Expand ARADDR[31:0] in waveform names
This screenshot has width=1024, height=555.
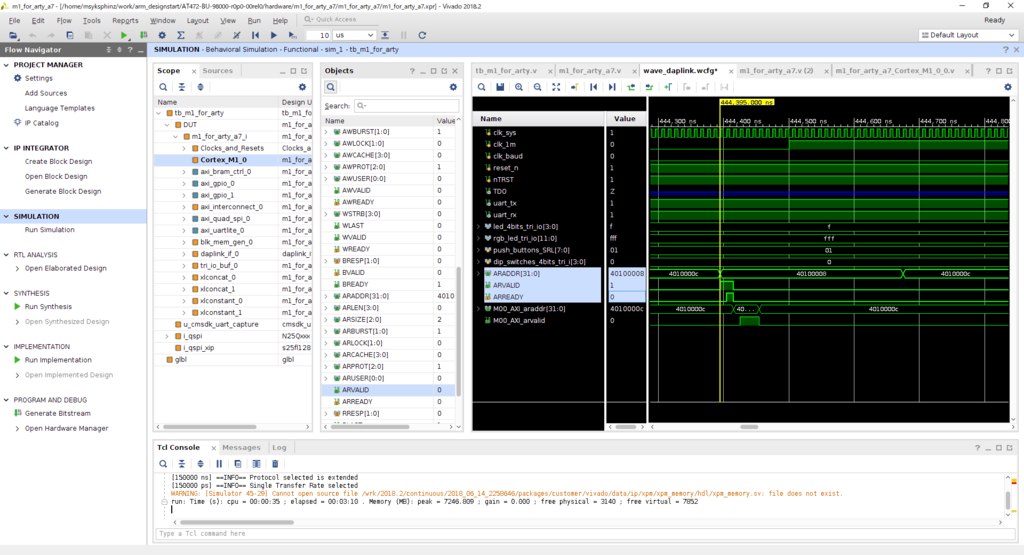pyautogui.click(x=479, y=274)
